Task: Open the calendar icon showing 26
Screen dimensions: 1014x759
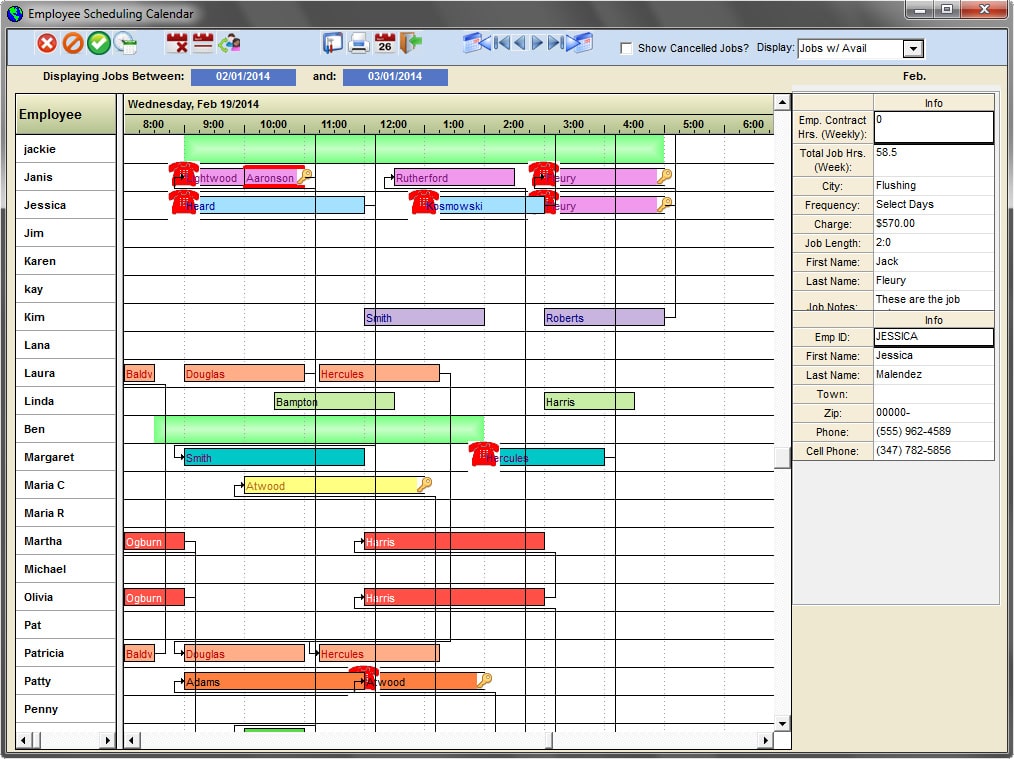Action: (385, 43)
